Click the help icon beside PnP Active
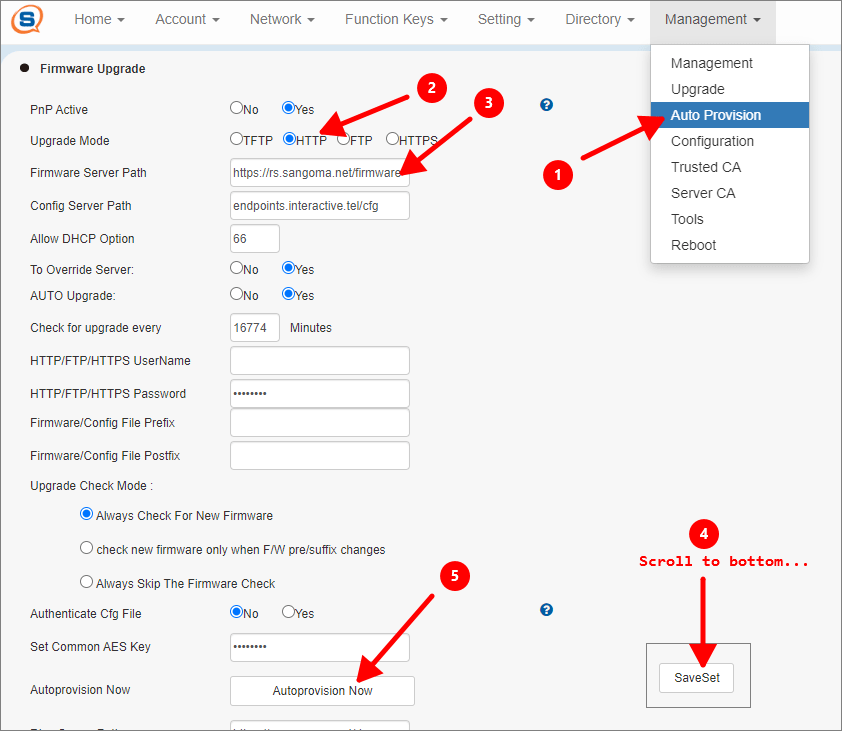The image size is (842, 731). (546, 104)
